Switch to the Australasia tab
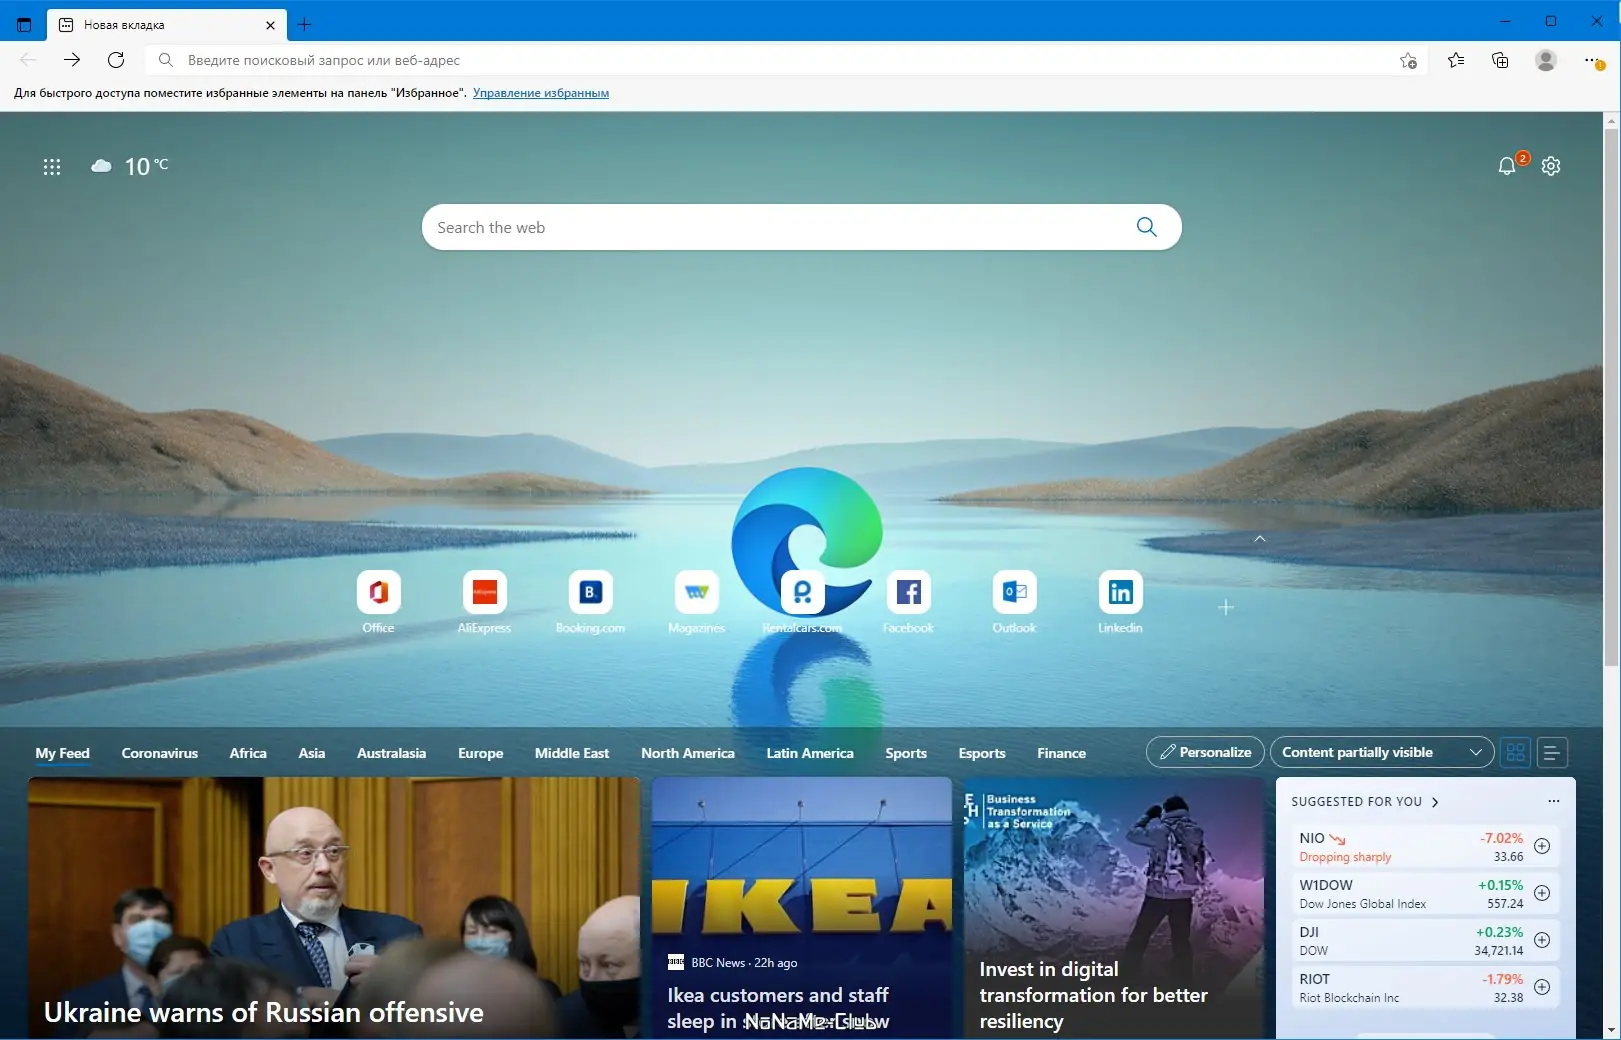The width and height of the screenshot is (1621, 1040). point(392,753)
